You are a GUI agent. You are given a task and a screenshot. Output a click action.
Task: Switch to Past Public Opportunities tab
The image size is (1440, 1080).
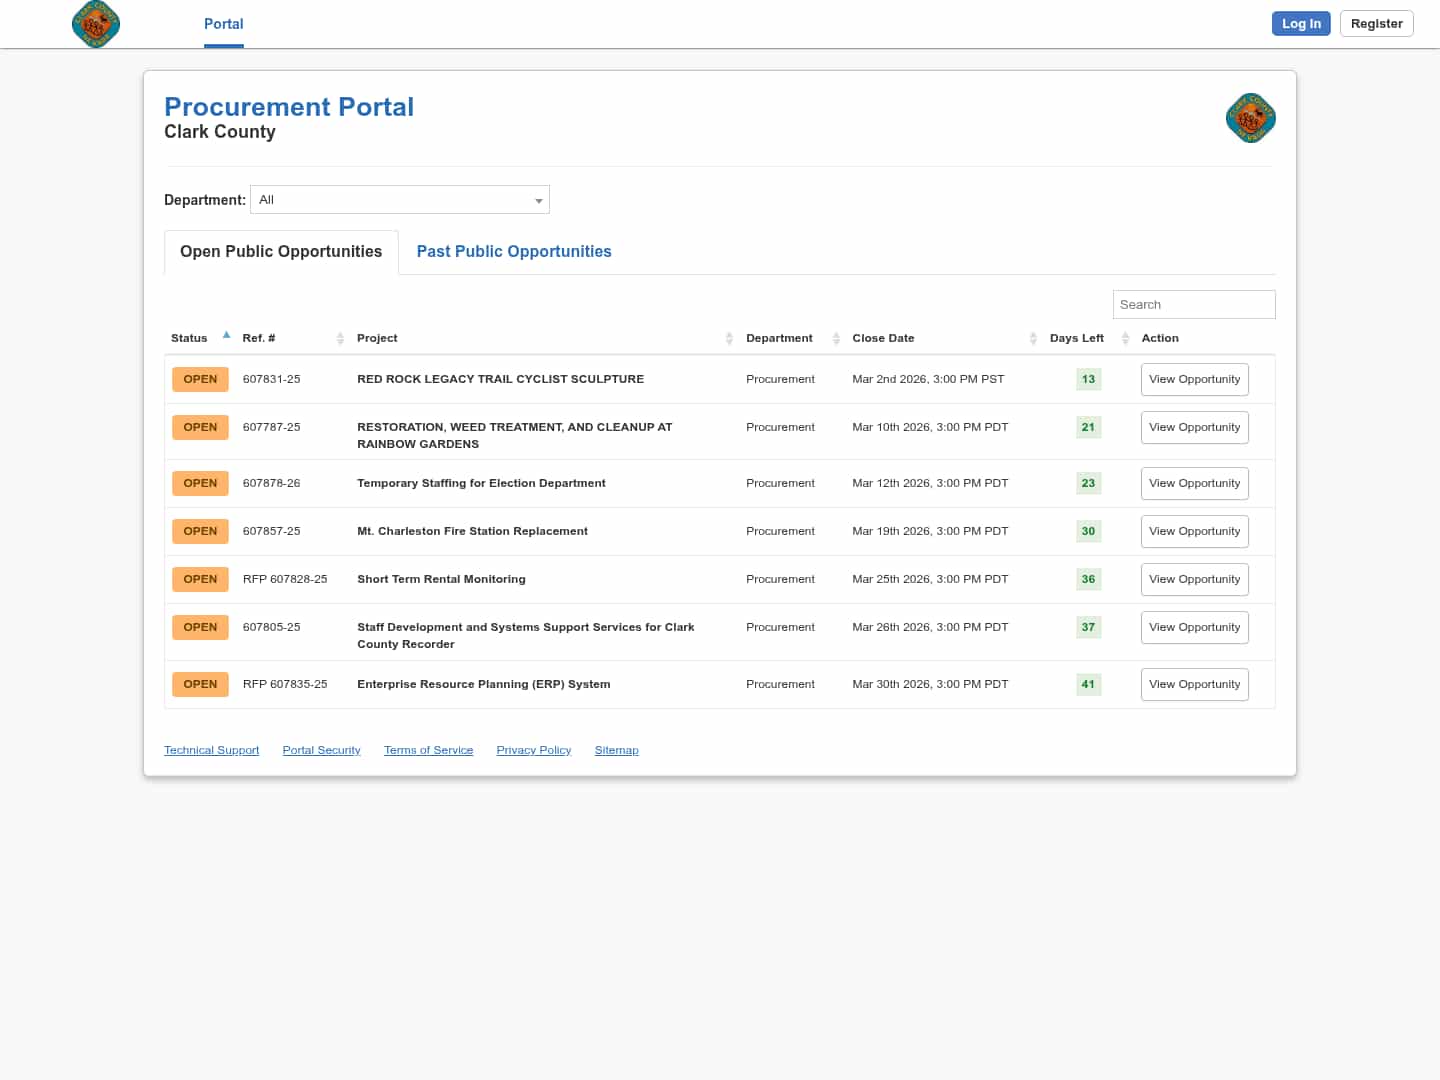pos(514,252)
